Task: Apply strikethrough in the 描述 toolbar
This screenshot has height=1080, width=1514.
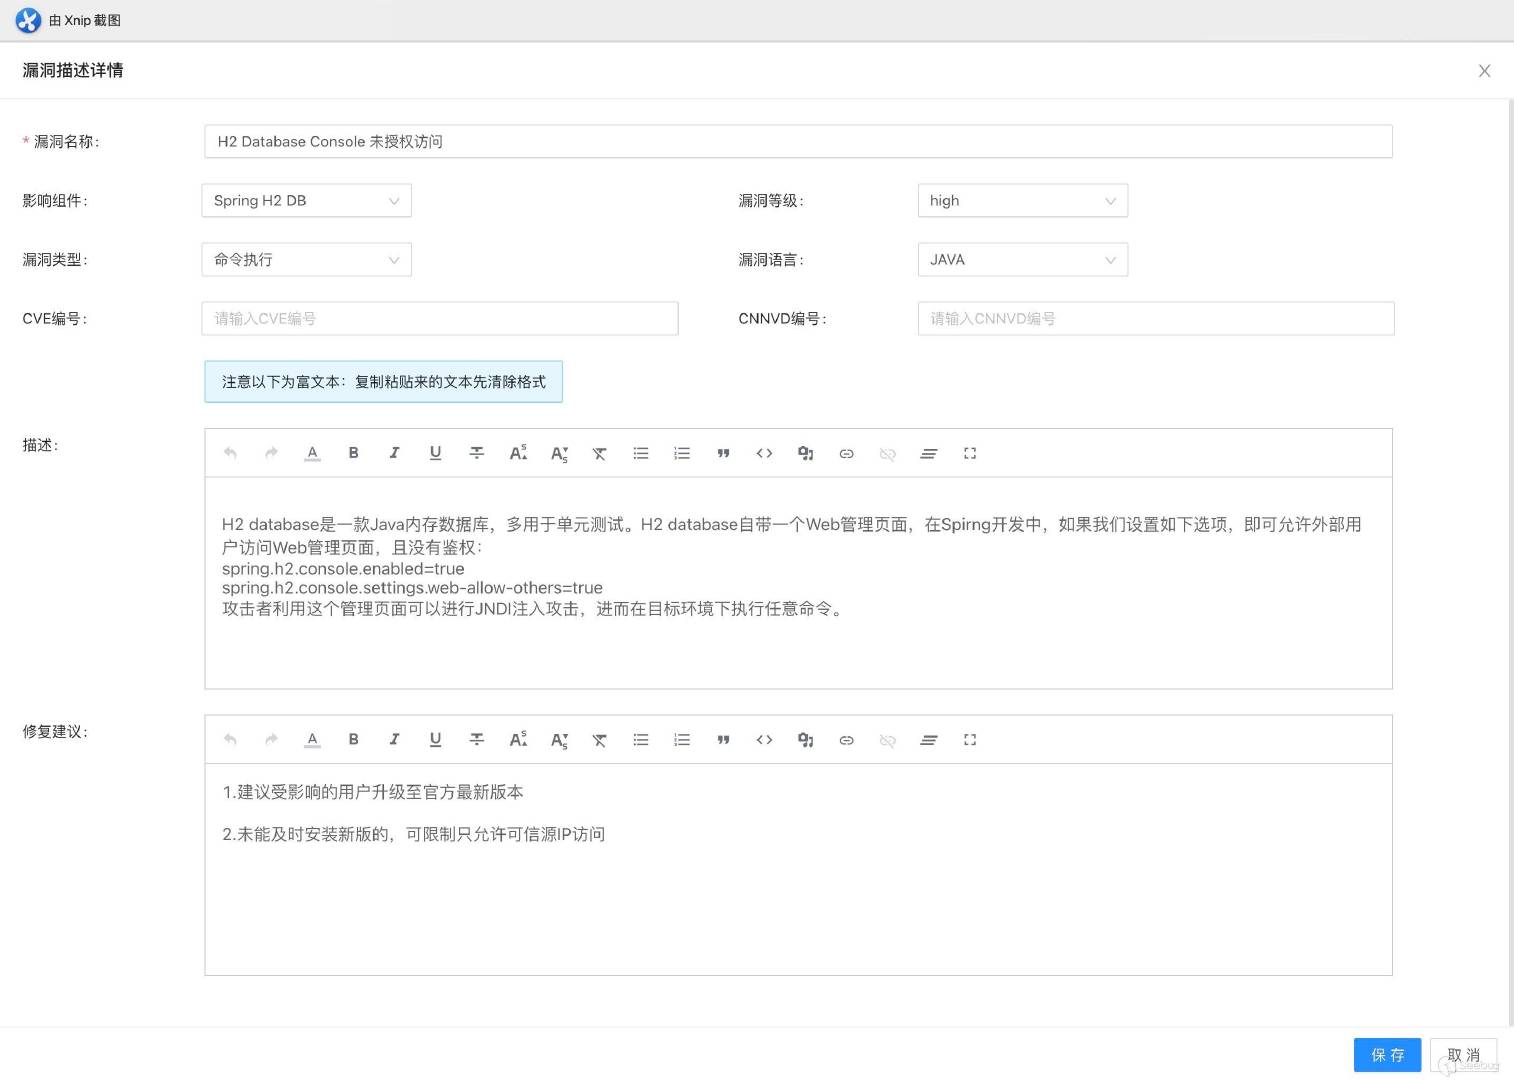Action: 477,453
